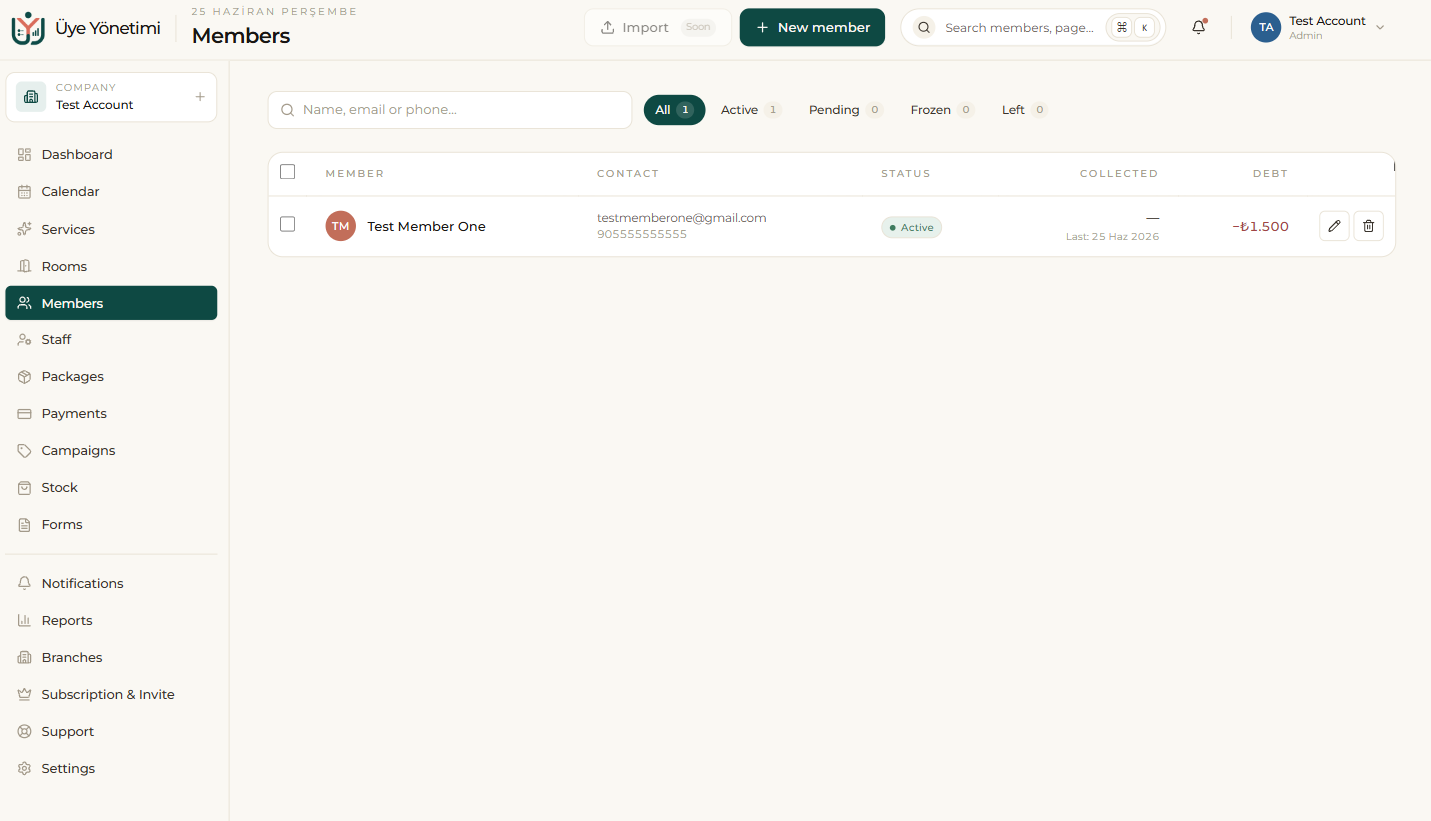This screenshot has height=821, width=1431.
Task: Switch to the Left filter tab
Action: 1024,110
